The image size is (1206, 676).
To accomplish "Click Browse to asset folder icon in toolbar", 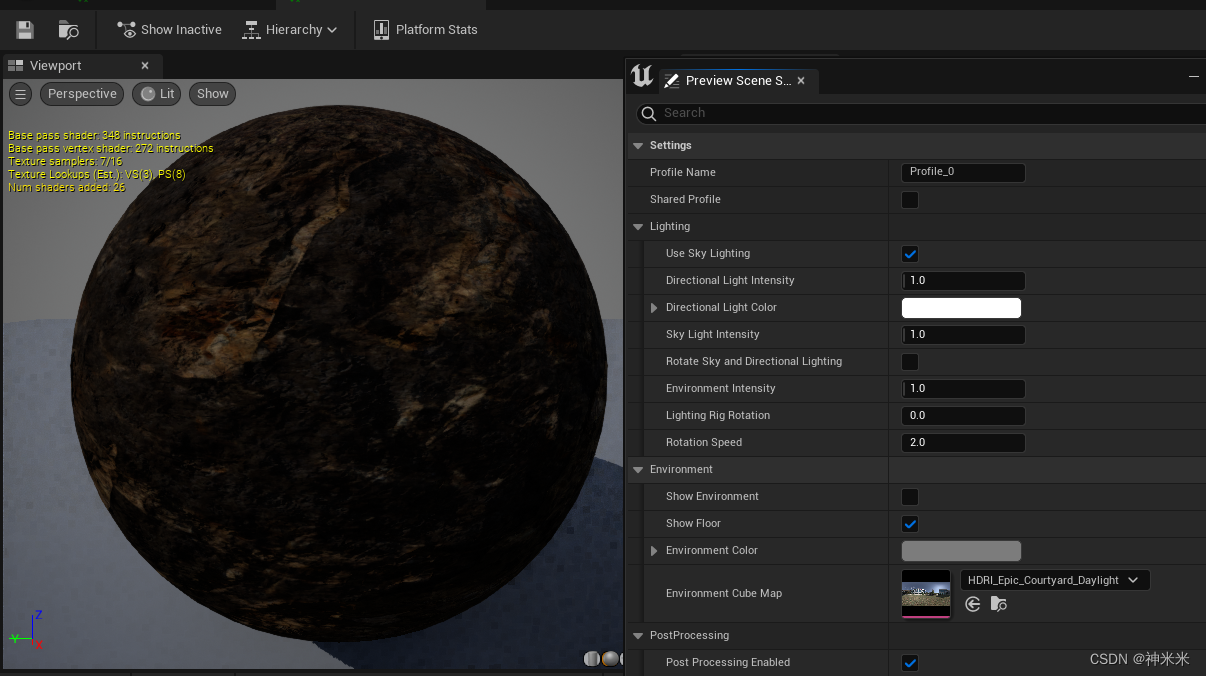I will [x=69, y=30].
